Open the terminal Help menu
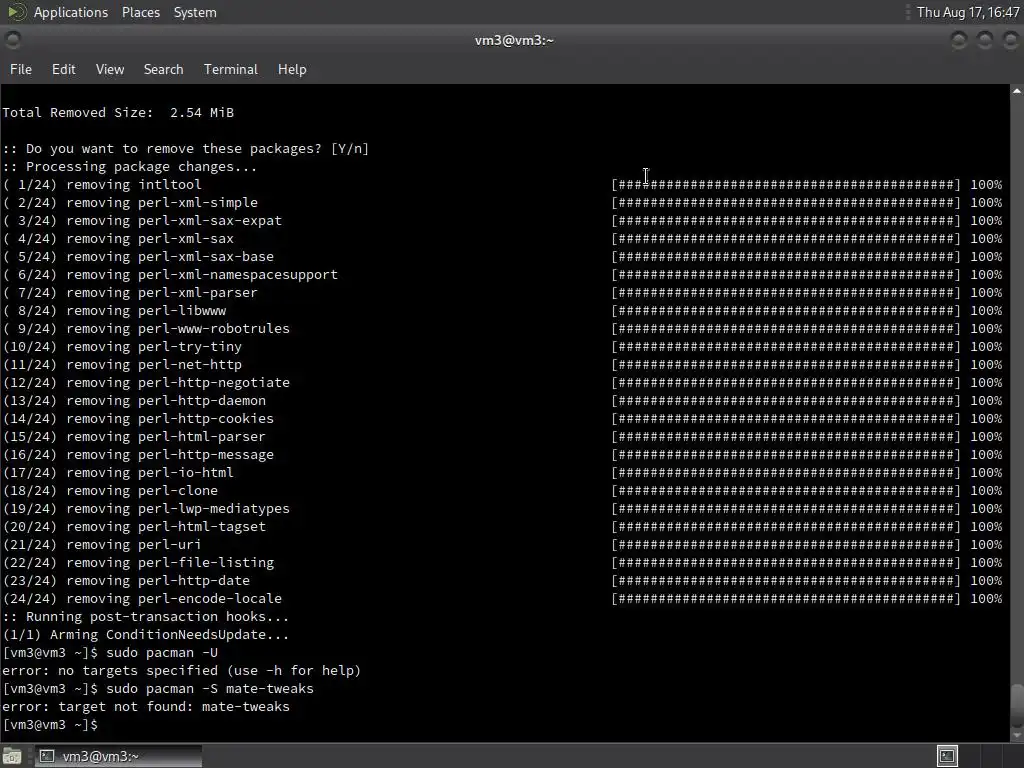Screen dimensions: 1024x768 292,69
